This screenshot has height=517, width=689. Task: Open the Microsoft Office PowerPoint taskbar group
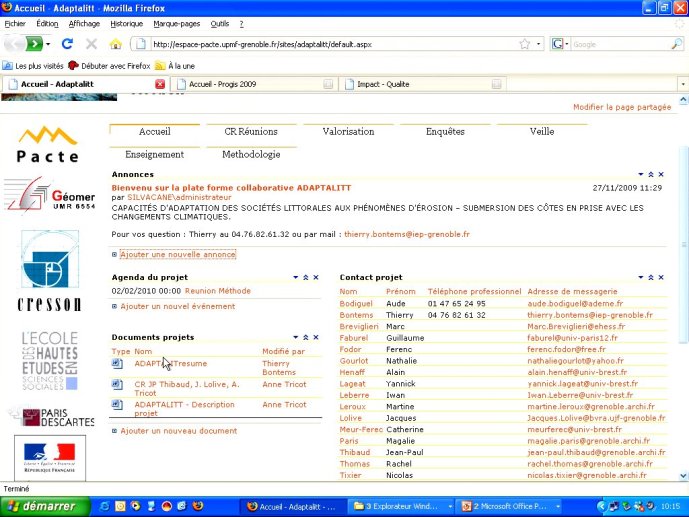coord(510,506)
